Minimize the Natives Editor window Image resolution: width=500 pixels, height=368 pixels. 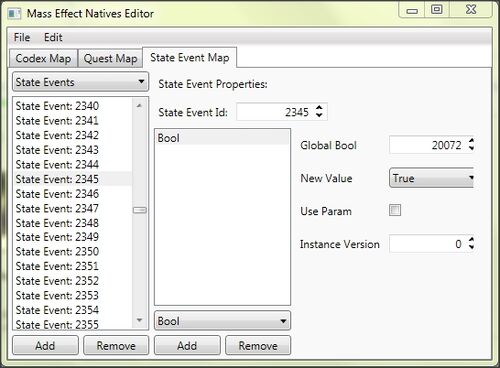[412, 10]
